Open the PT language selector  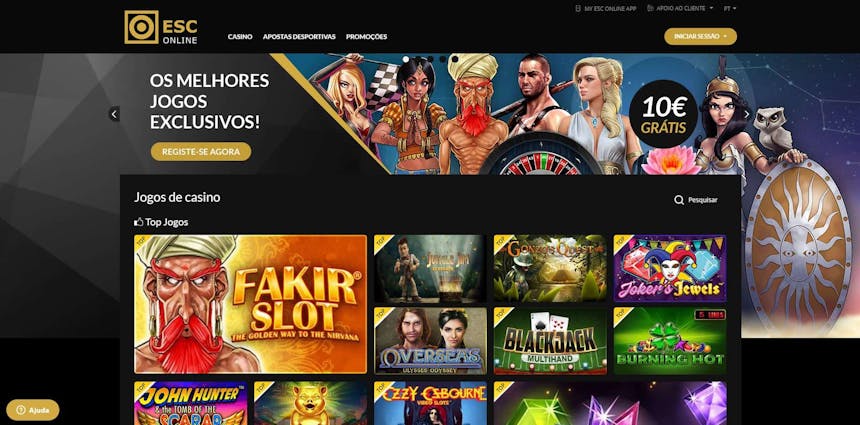coord(730,8)
